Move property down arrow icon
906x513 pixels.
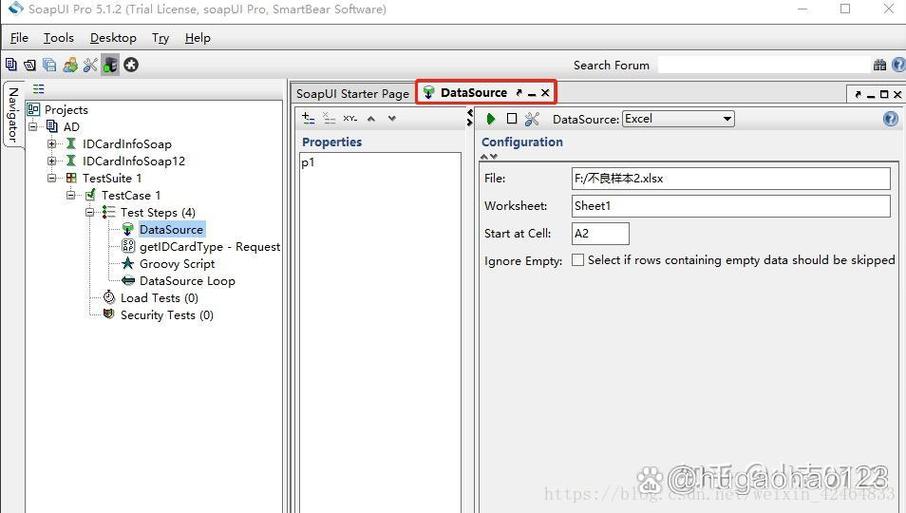(392, 118)
